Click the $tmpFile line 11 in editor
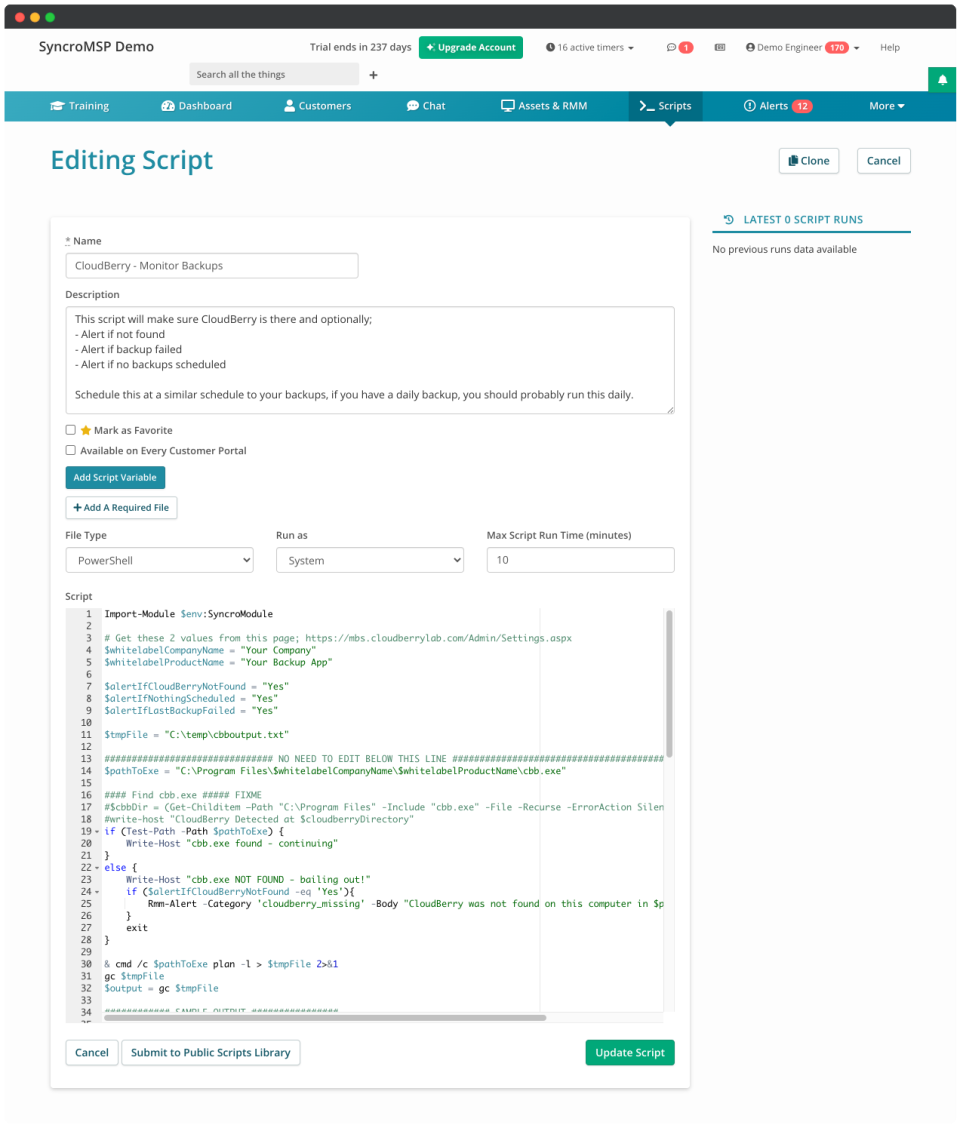Screen dimensions: 960x1128 pos(196,735)
